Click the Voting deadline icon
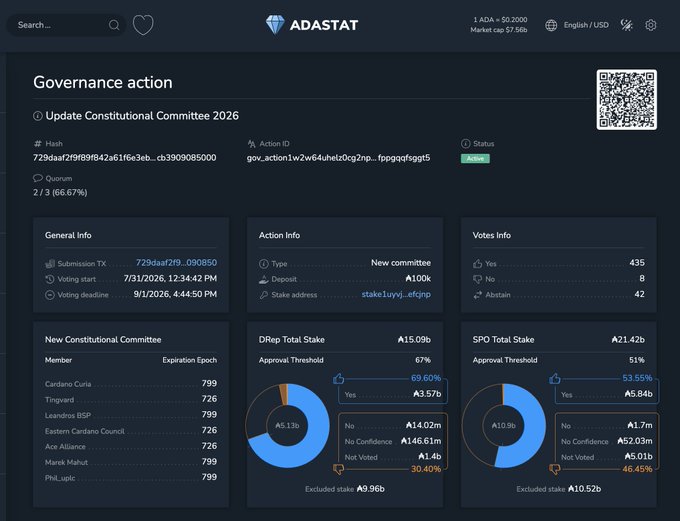 (50, 295)
